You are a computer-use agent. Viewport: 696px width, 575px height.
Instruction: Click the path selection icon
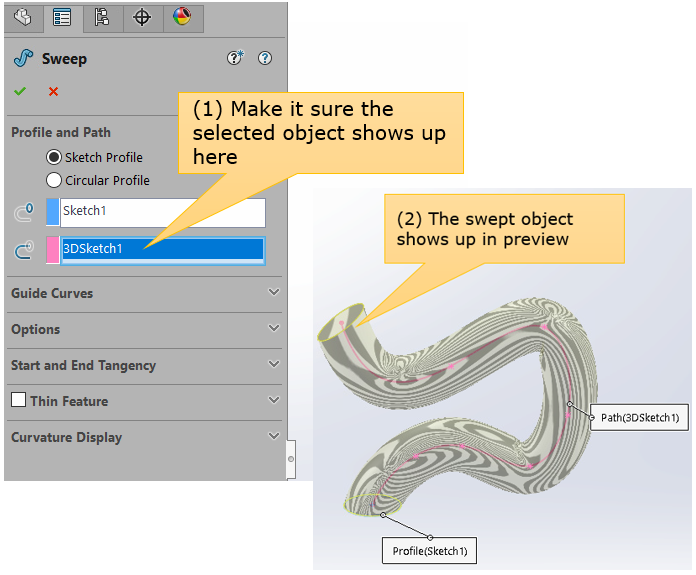(24, 250)
